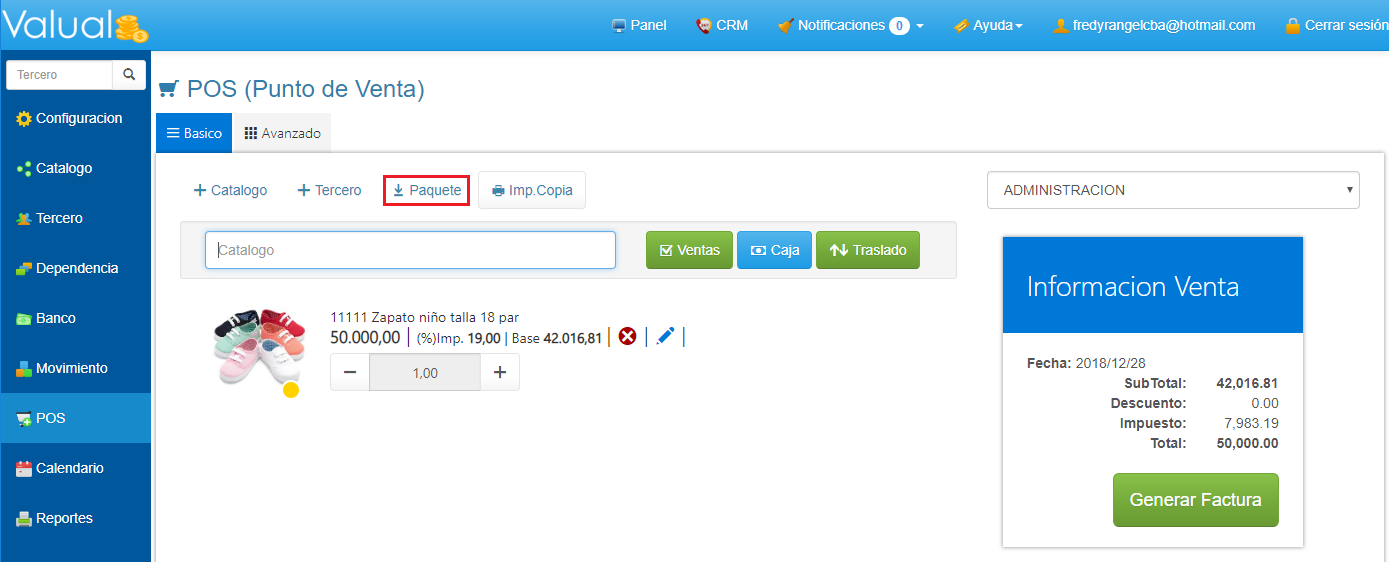
Task: Select the Basico tab
Action: (194, 133)
